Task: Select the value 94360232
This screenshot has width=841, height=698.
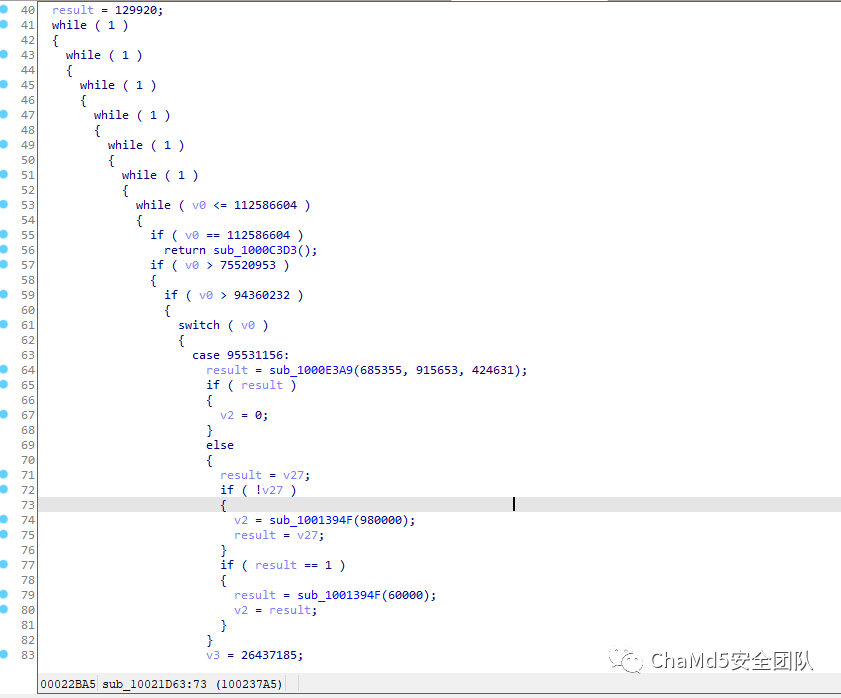Action: coord(262,296)
